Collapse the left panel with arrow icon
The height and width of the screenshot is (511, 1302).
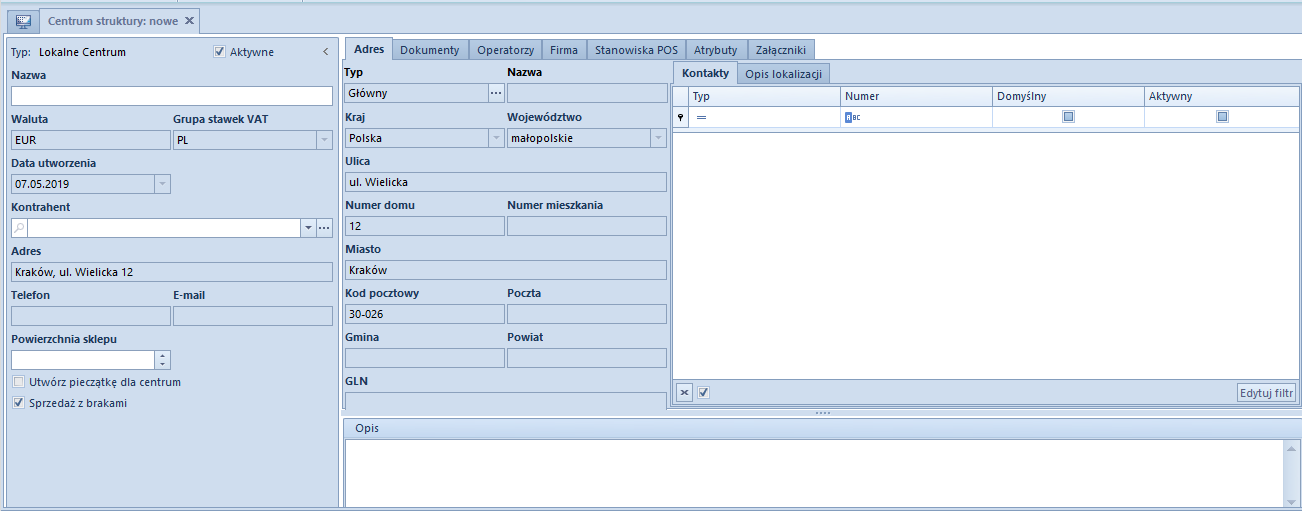tap(325, 52)
